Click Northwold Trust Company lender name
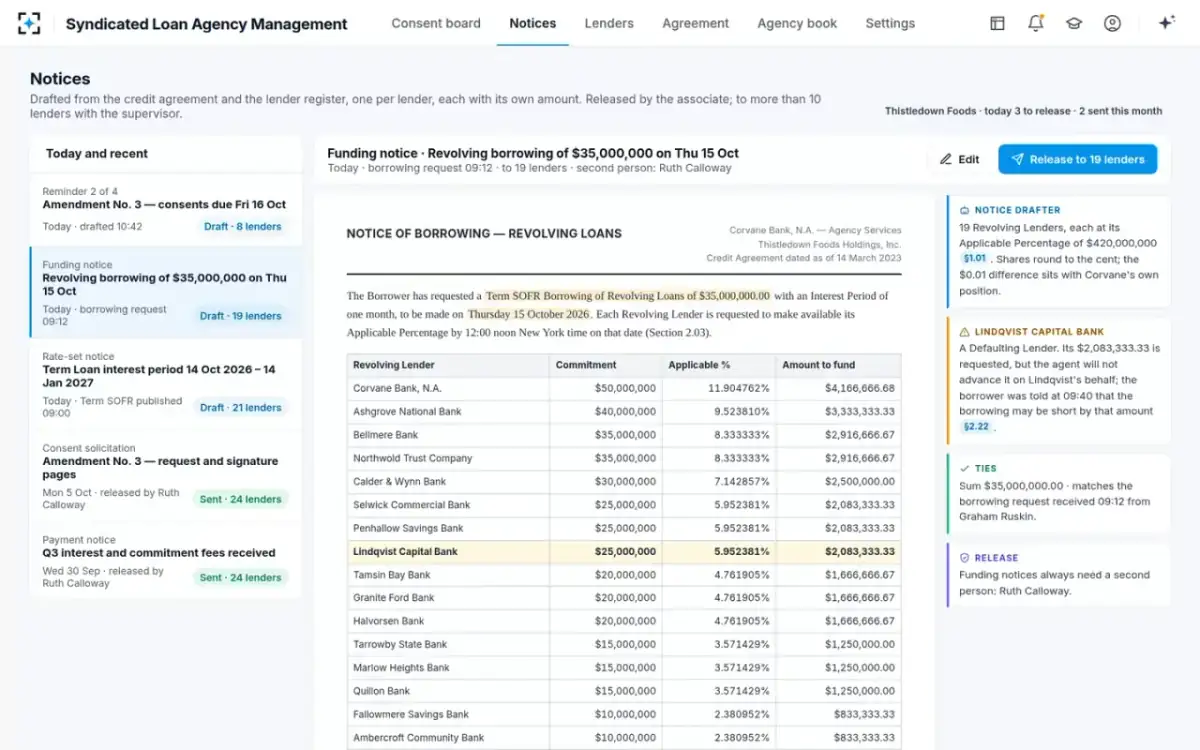This screenshot has height=750, width=1200. (x=412, y=458)
